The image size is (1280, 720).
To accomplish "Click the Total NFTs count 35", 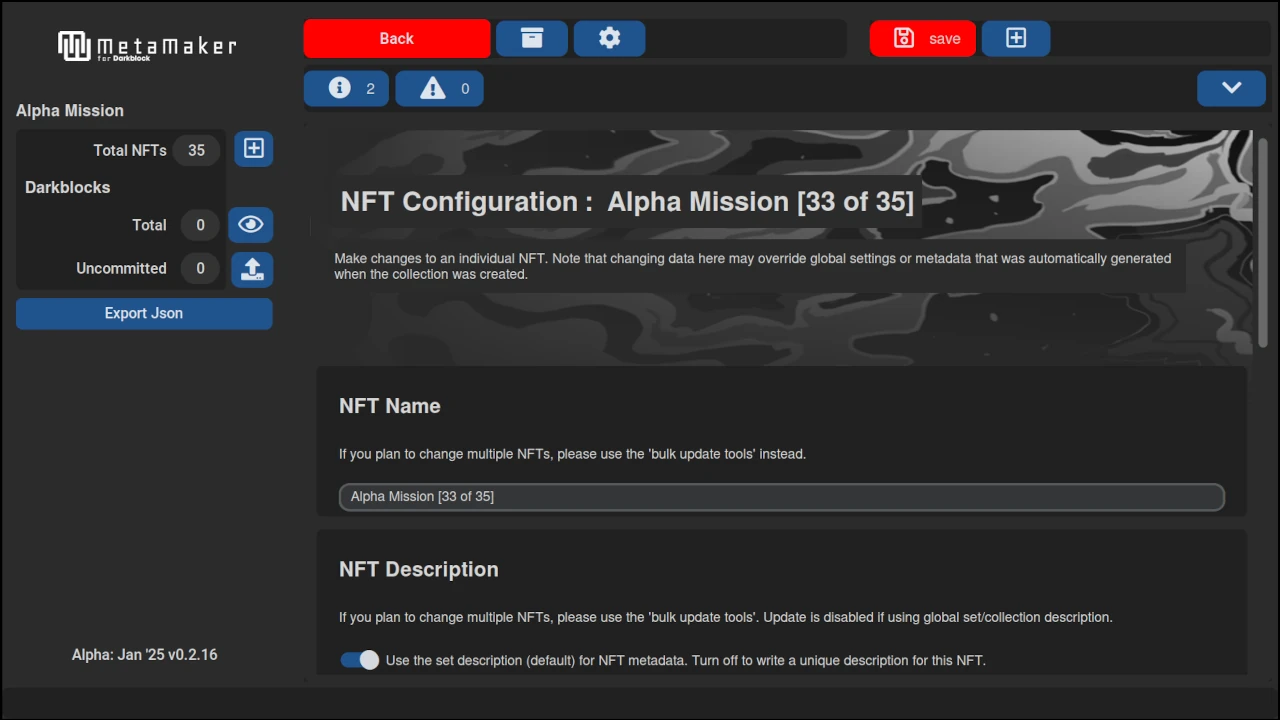I will point(196,150).
